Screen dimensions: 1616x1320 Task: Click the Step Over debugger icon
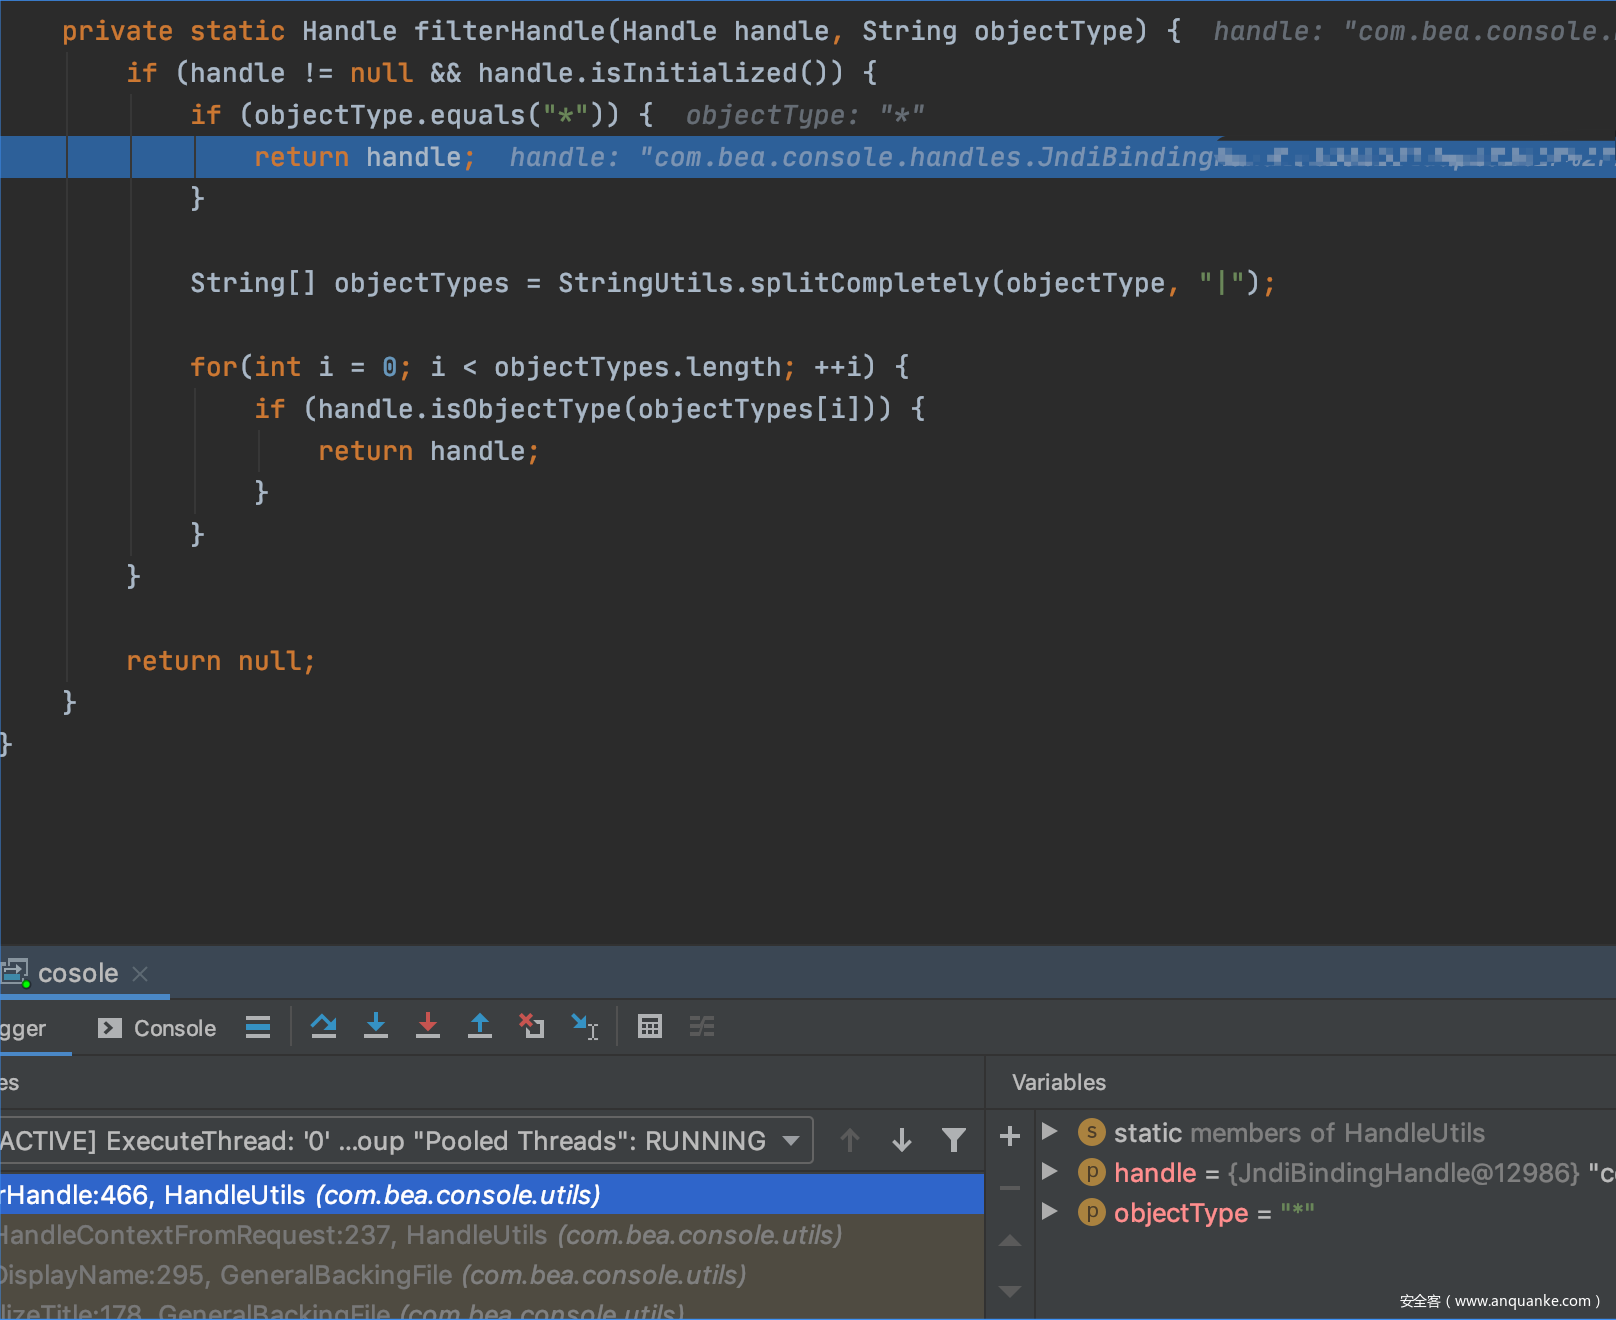click(323, 1027)
